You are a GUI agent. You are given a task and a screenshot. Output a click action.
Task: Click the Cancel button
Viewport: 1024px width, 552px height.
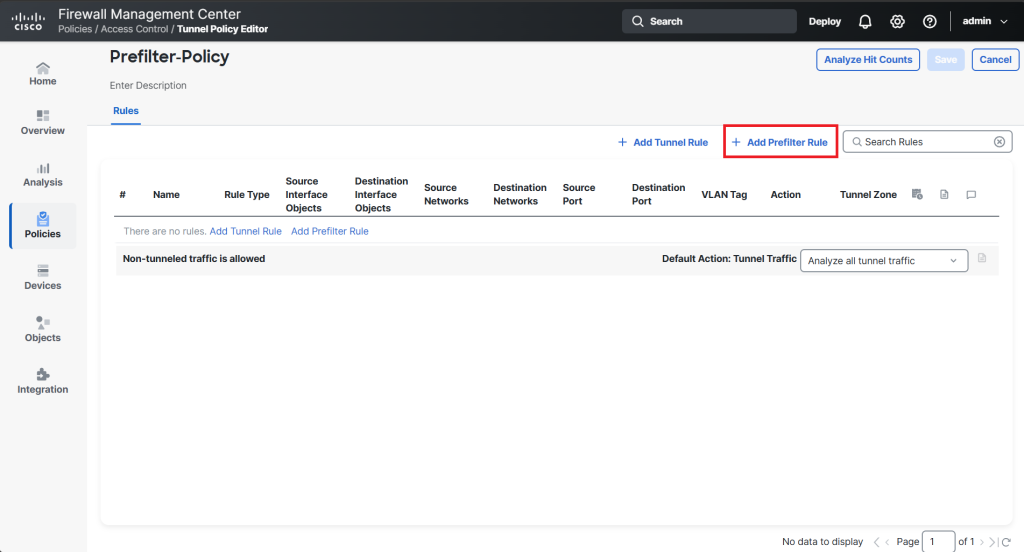tap(995, 59)
